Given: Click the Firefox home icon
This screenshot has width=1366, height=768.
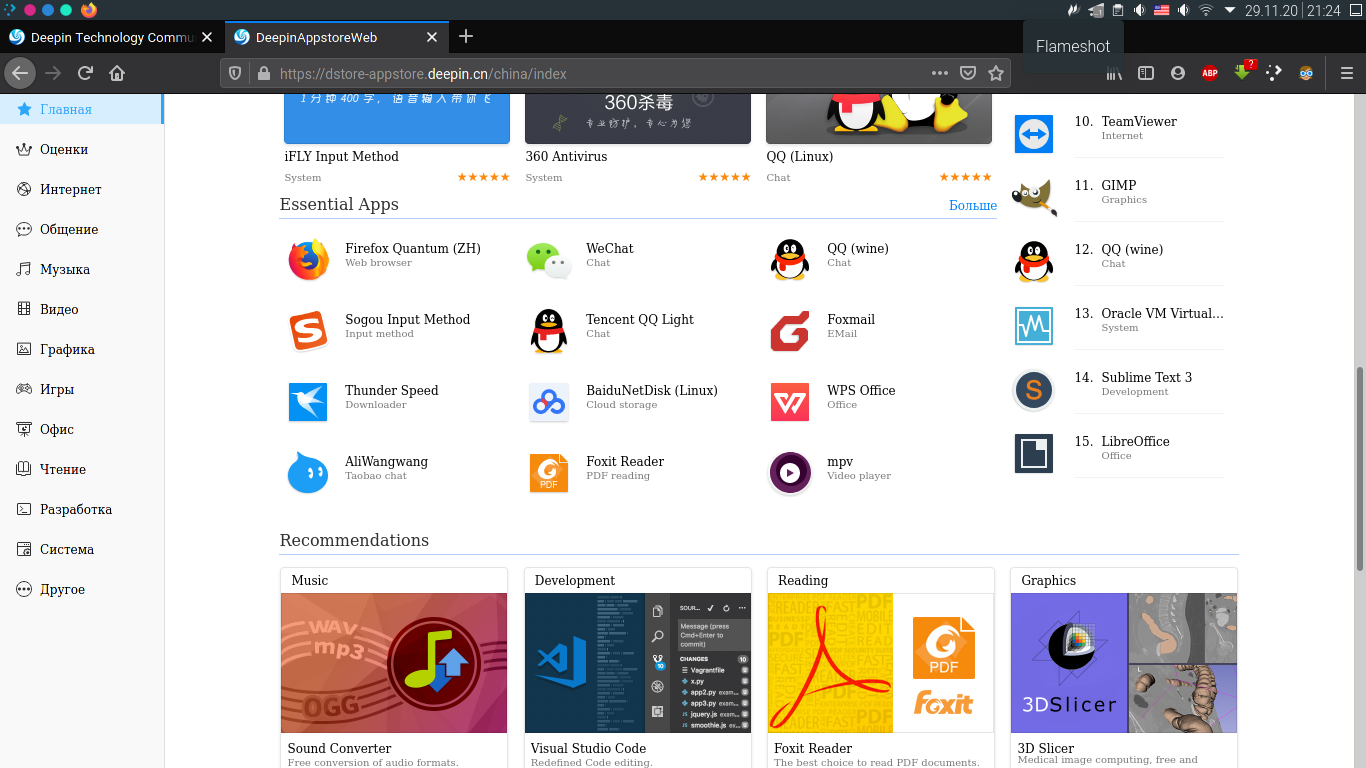Looking at the screenshot, I should 117,73.
